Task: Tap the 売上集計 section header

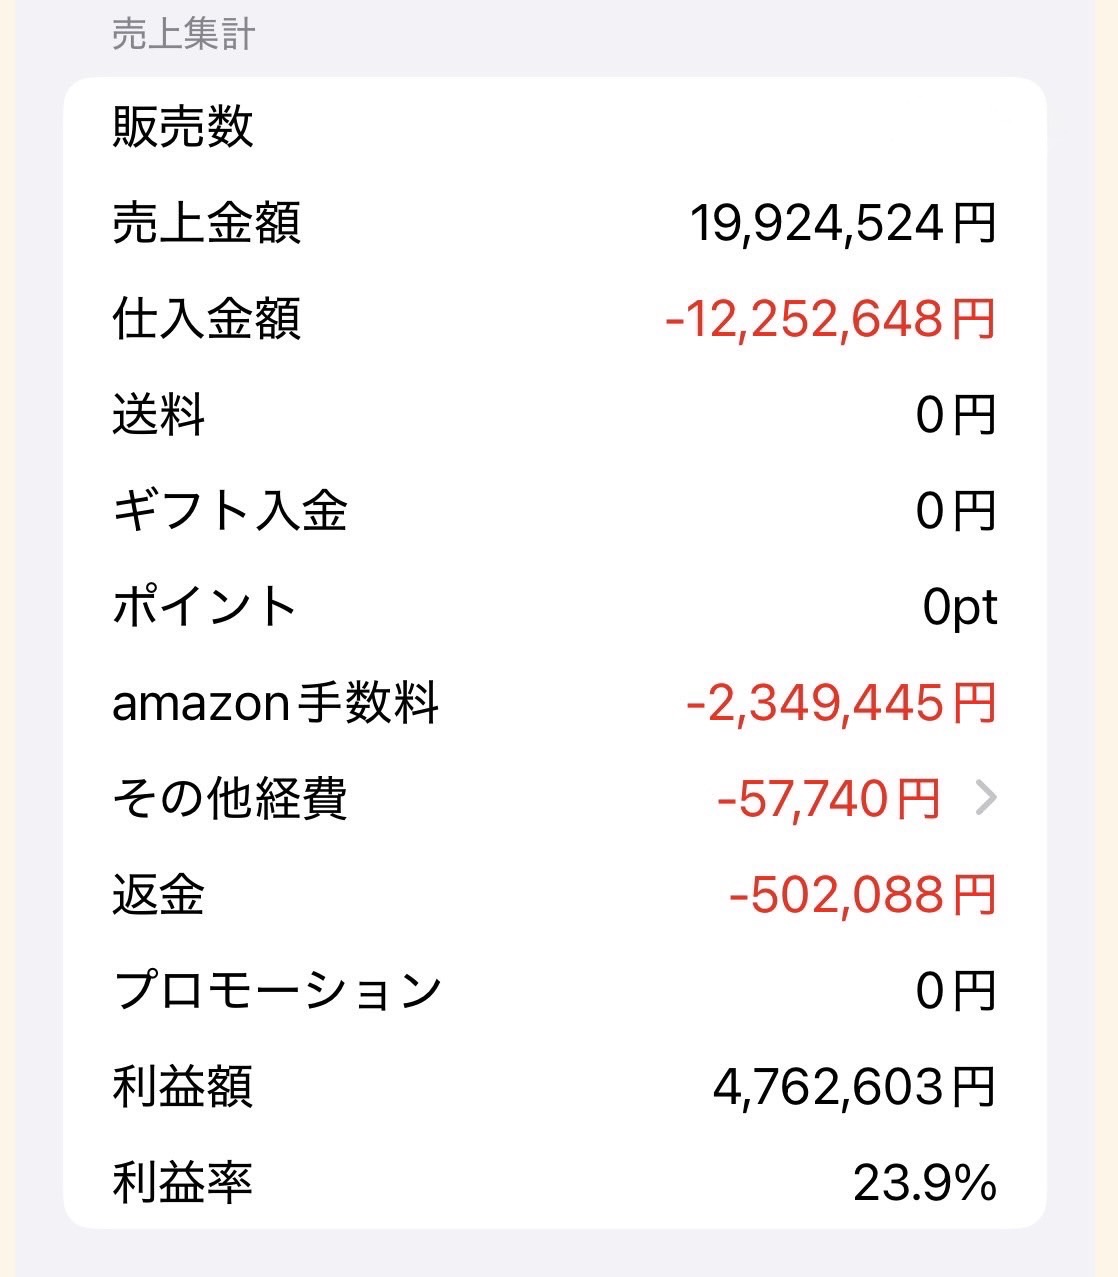Action: pyautogui.click(x=184, y=34)
